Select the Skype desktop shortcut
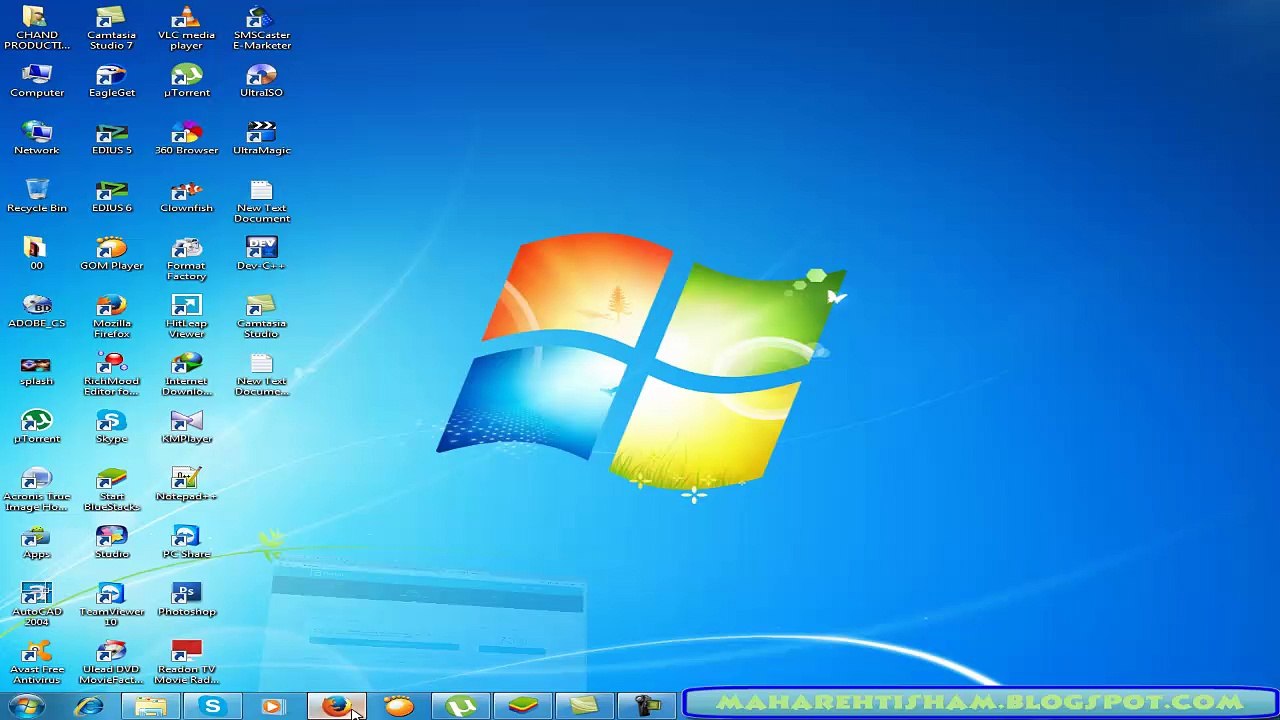The width and height of the screenshot is (1280, 720). coord(112,427)
